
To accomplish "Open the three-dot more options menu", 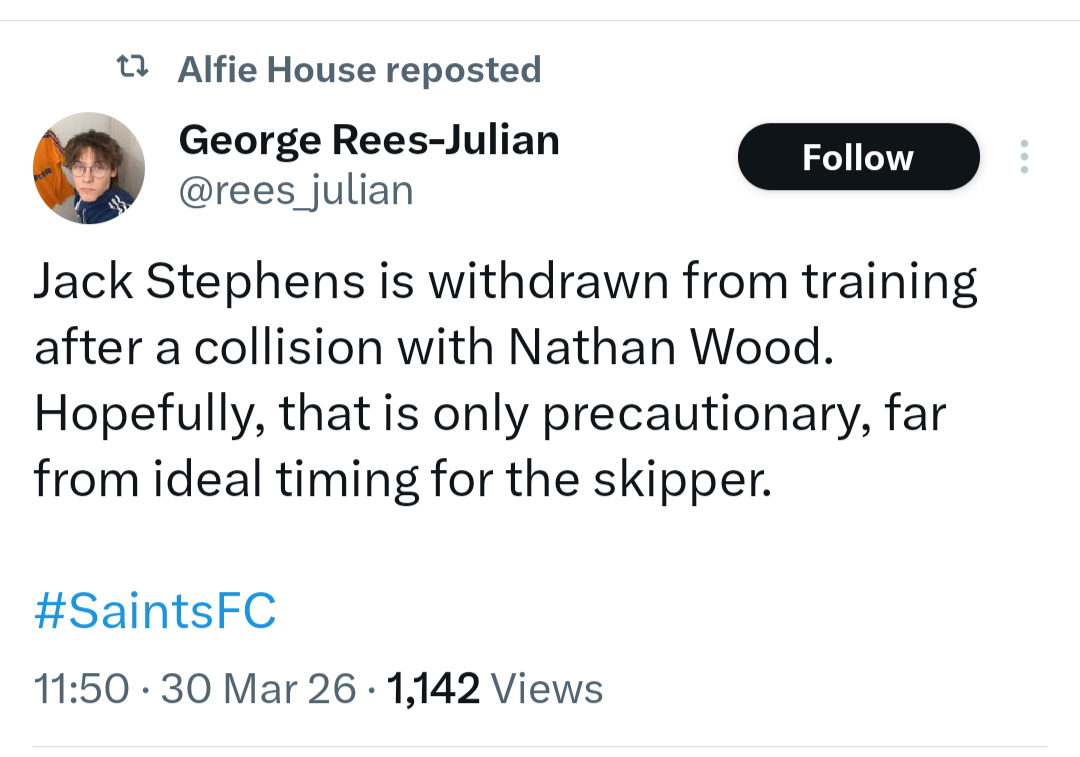I will (1023, 157).
